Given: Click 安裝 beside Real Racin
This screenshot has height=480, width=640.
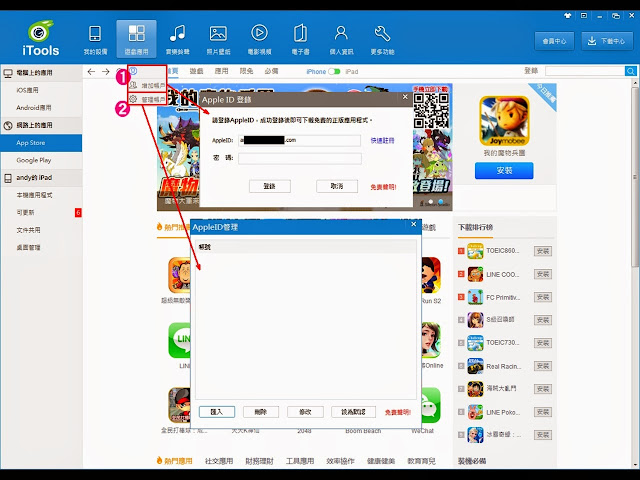Looking at the screenshot, I should [x=543, y=366].
